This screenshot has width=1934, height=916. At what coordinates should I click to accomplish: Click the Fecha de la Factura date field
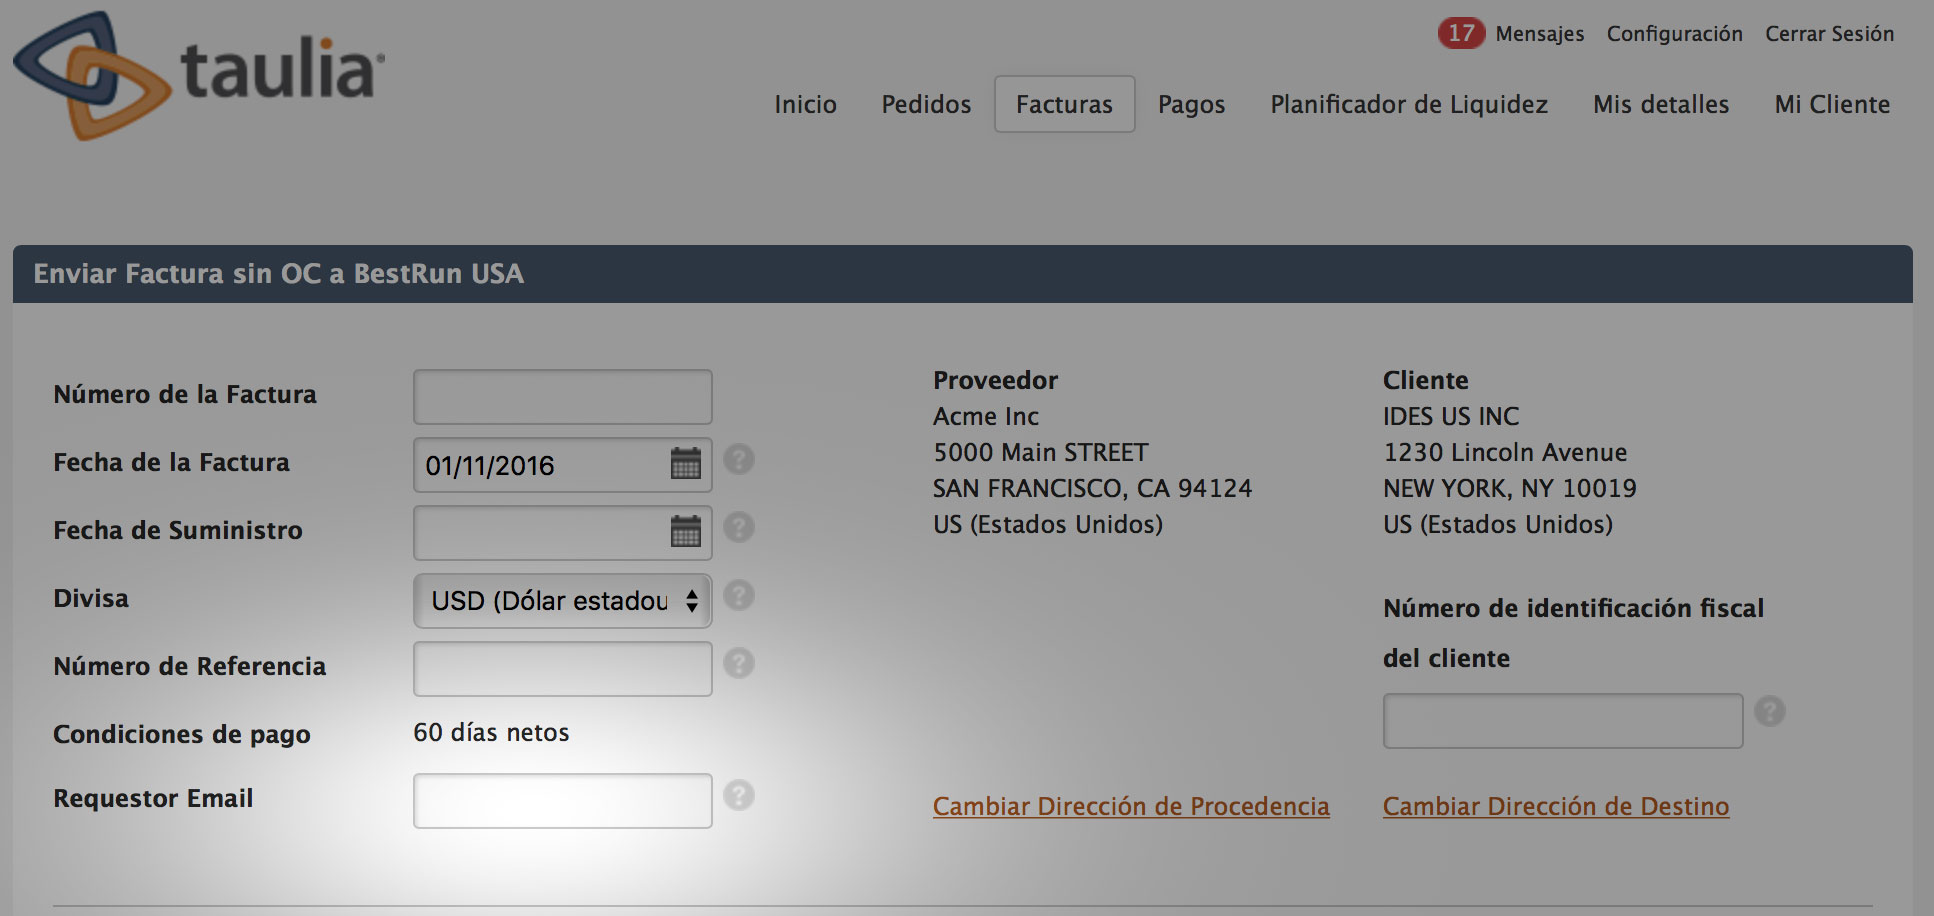tap(563, 465)
